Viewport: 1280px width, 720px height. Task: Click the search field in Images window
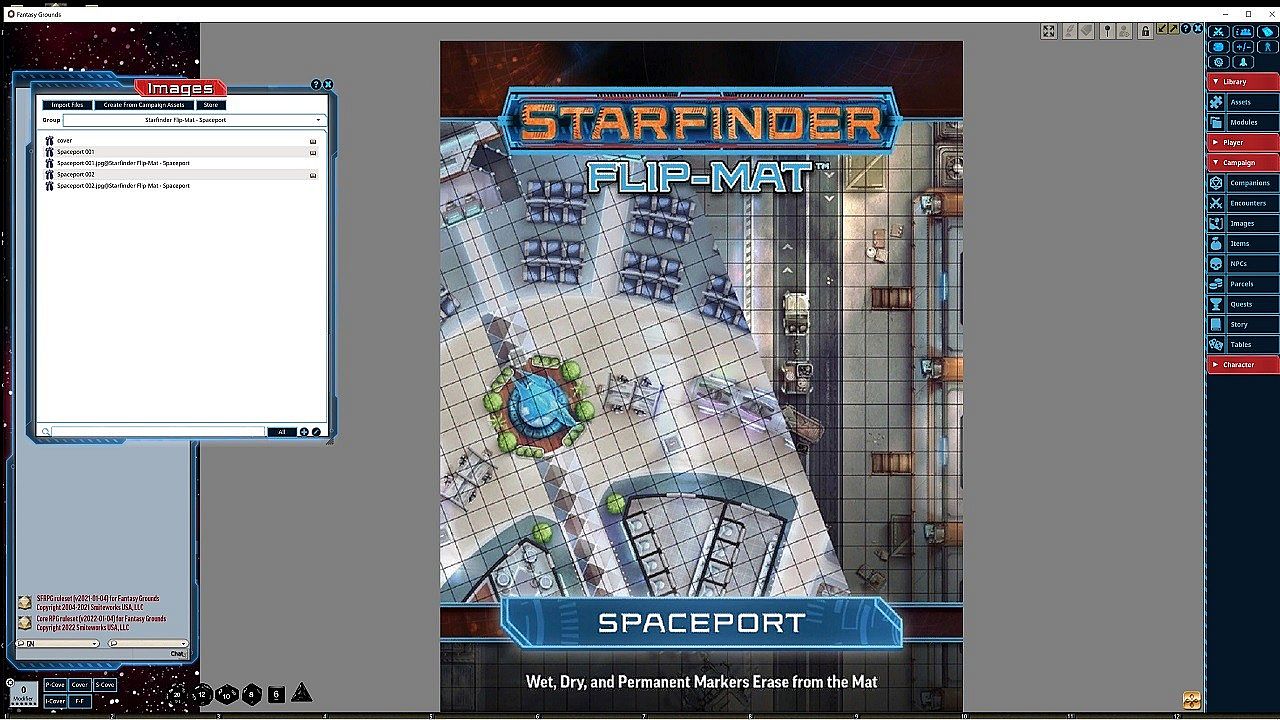click(x=159, y=432)
